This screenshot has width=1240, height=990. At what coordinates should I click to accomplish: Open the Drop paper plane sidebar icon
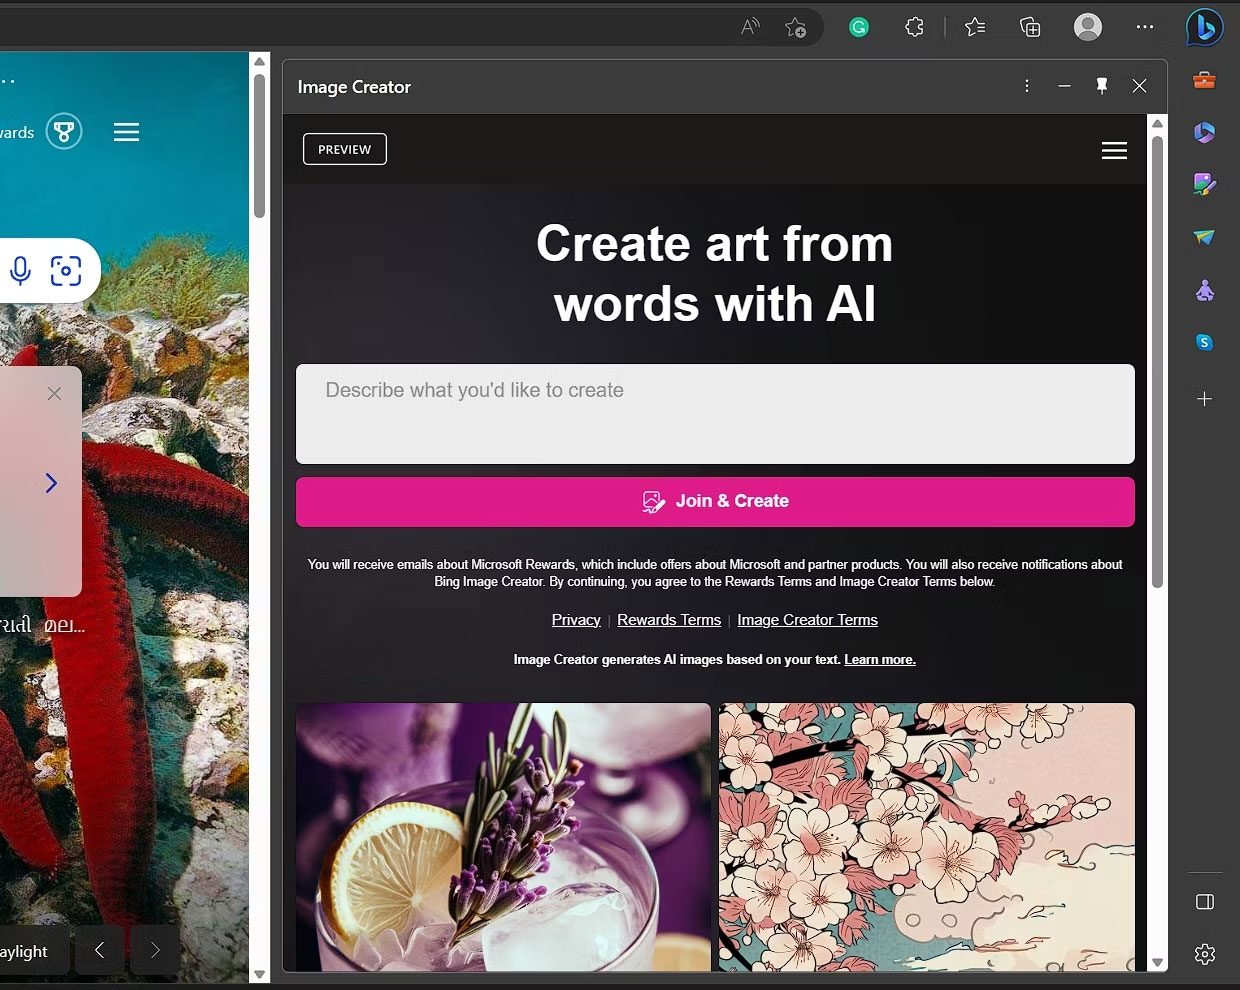1204,237
